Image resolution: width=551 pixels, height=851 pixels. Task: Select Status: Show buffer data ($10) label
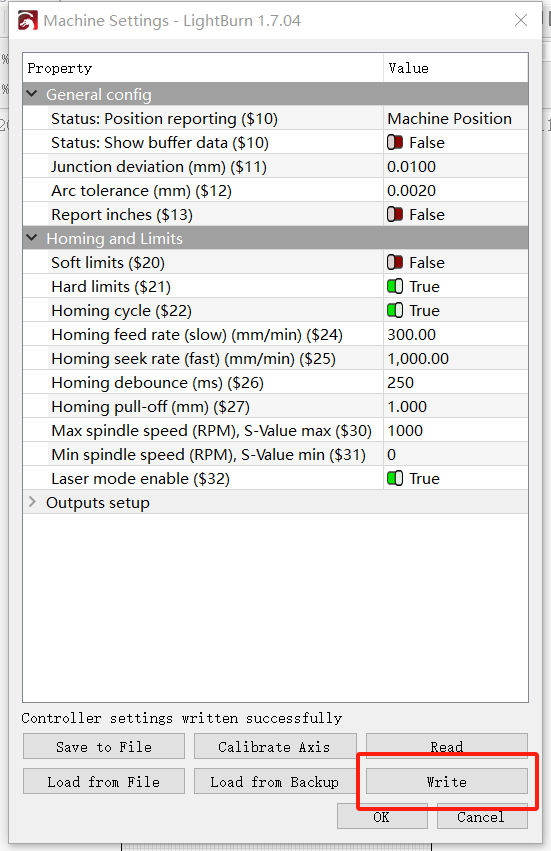pyautogui.click(x=160, y=143)
